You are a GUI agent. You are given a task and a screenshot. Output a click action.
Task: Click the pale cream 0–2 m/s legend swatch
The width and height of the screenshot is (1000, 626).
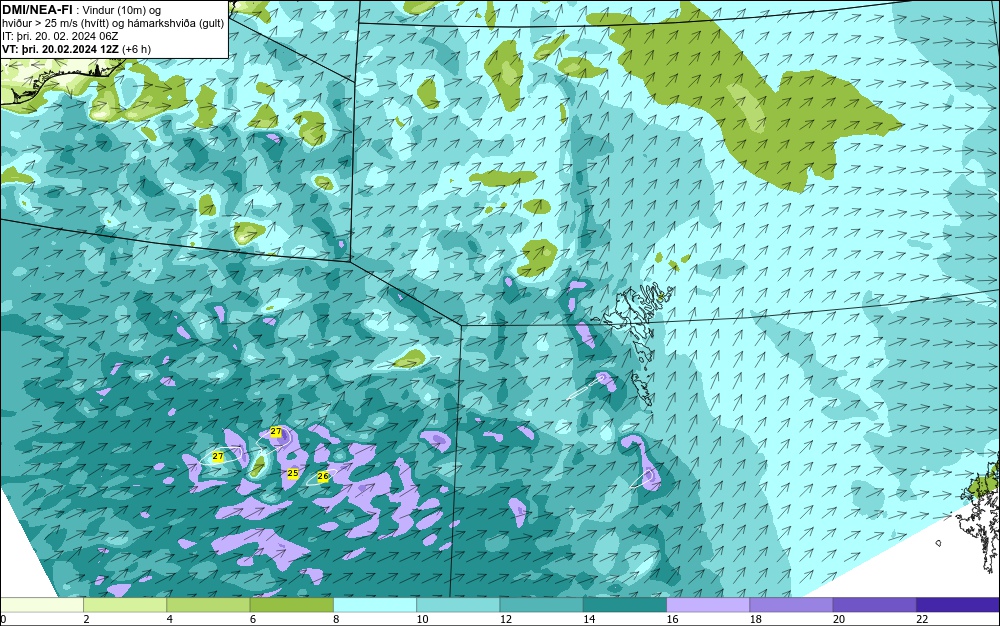[x=41, y=605]
